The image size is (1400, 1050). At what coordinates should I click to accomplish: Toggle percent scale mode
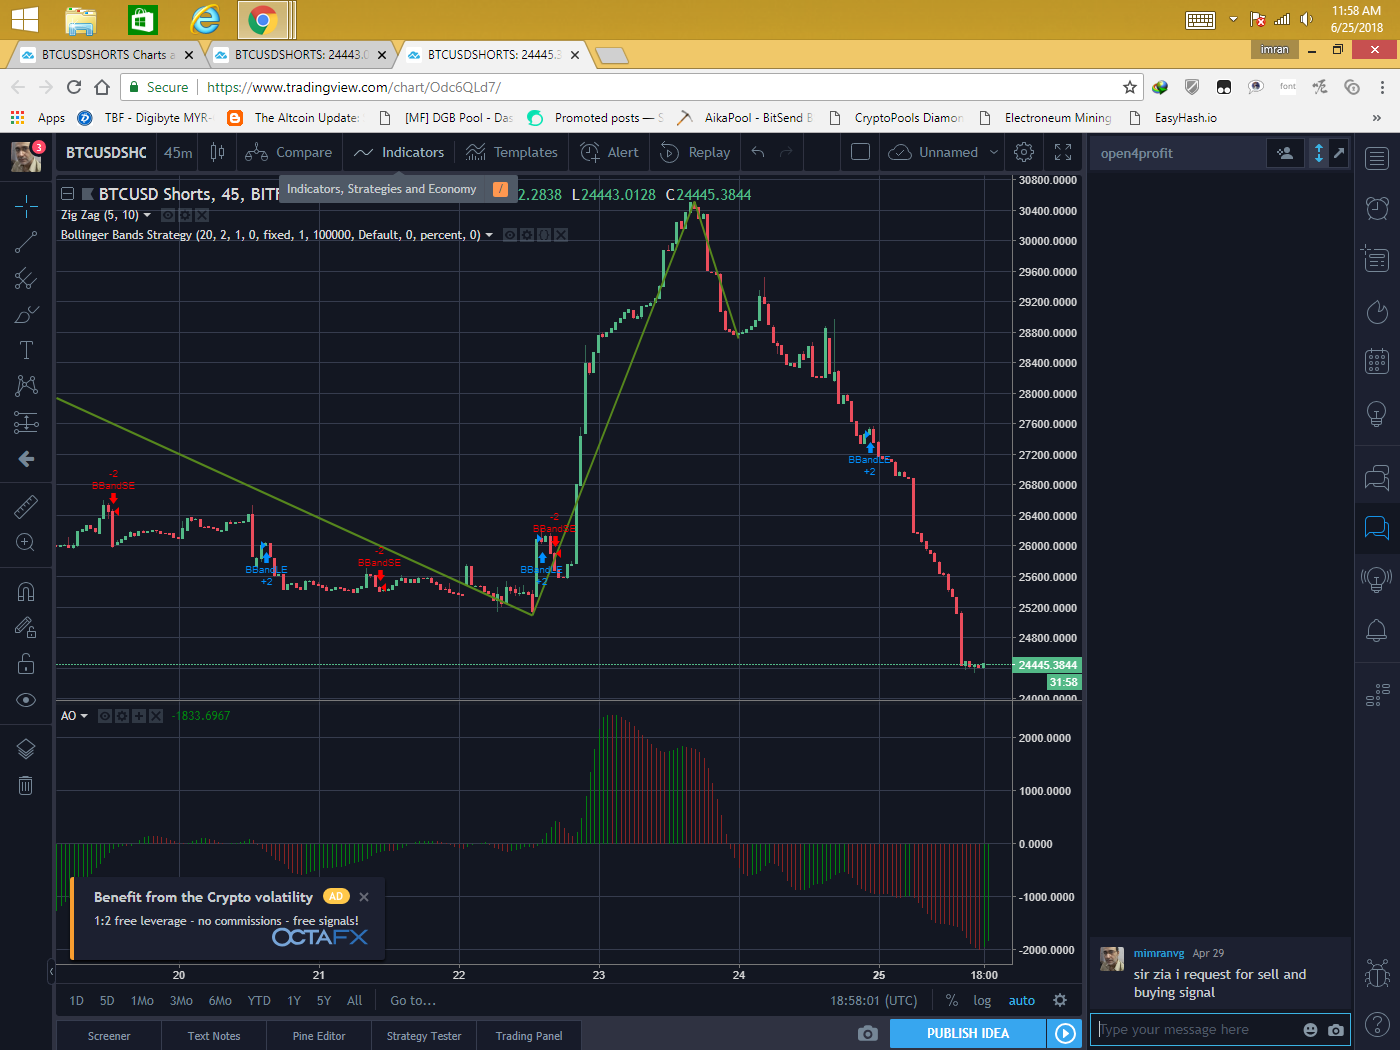[x=952, y=1000]
